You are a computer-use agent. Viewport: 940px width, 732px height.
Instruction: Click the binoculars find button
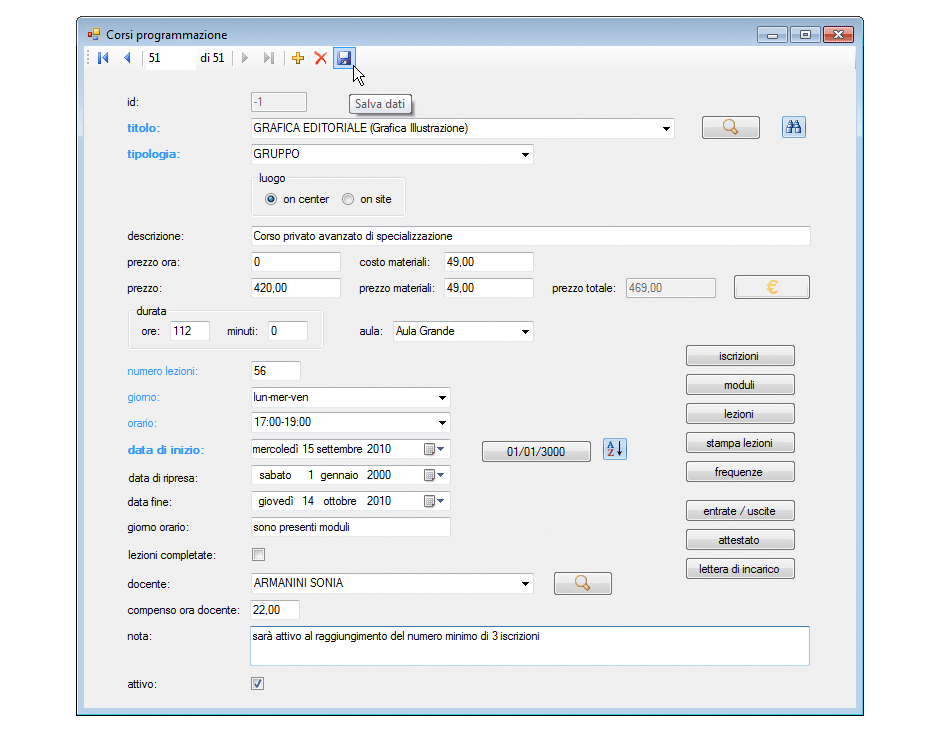point(794,127)
